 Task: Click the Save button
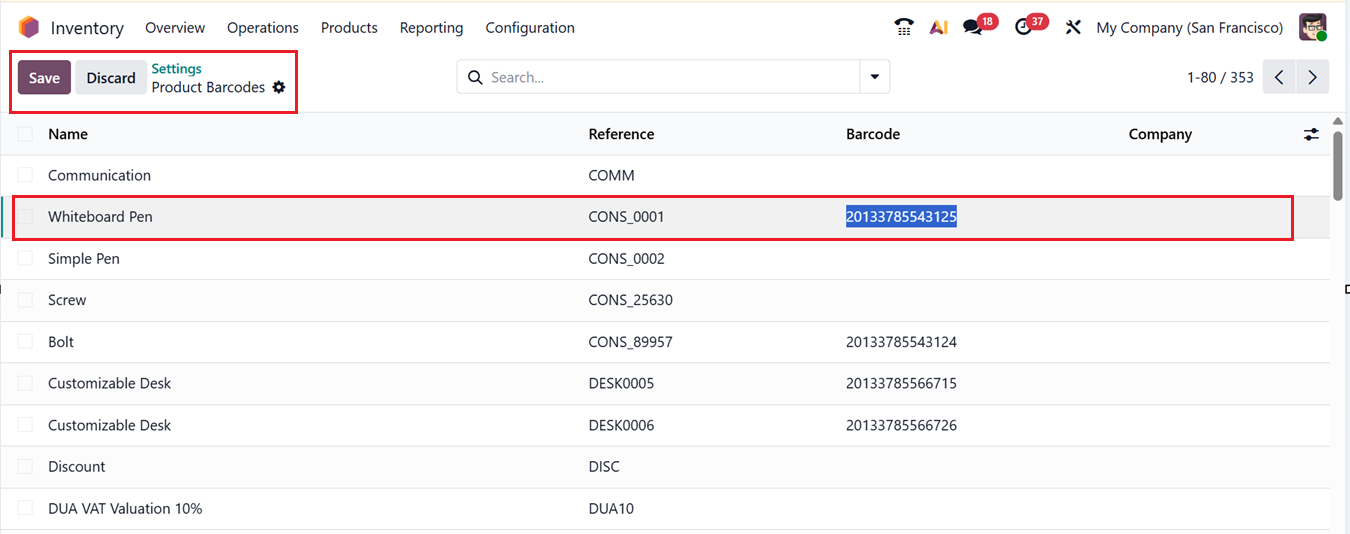point(44,78)
